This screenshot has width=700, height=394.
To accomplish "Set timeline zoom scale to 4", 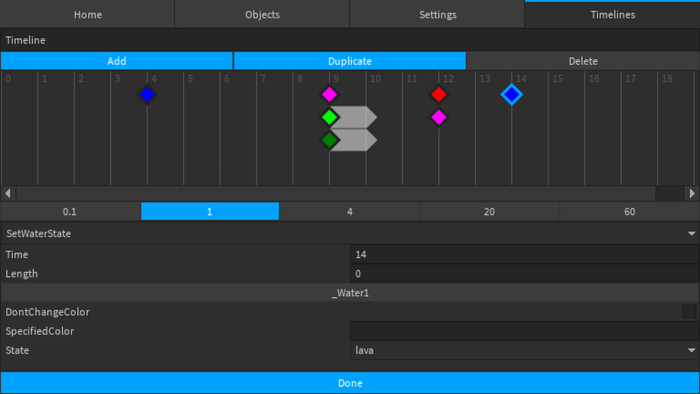I will 350,212.
